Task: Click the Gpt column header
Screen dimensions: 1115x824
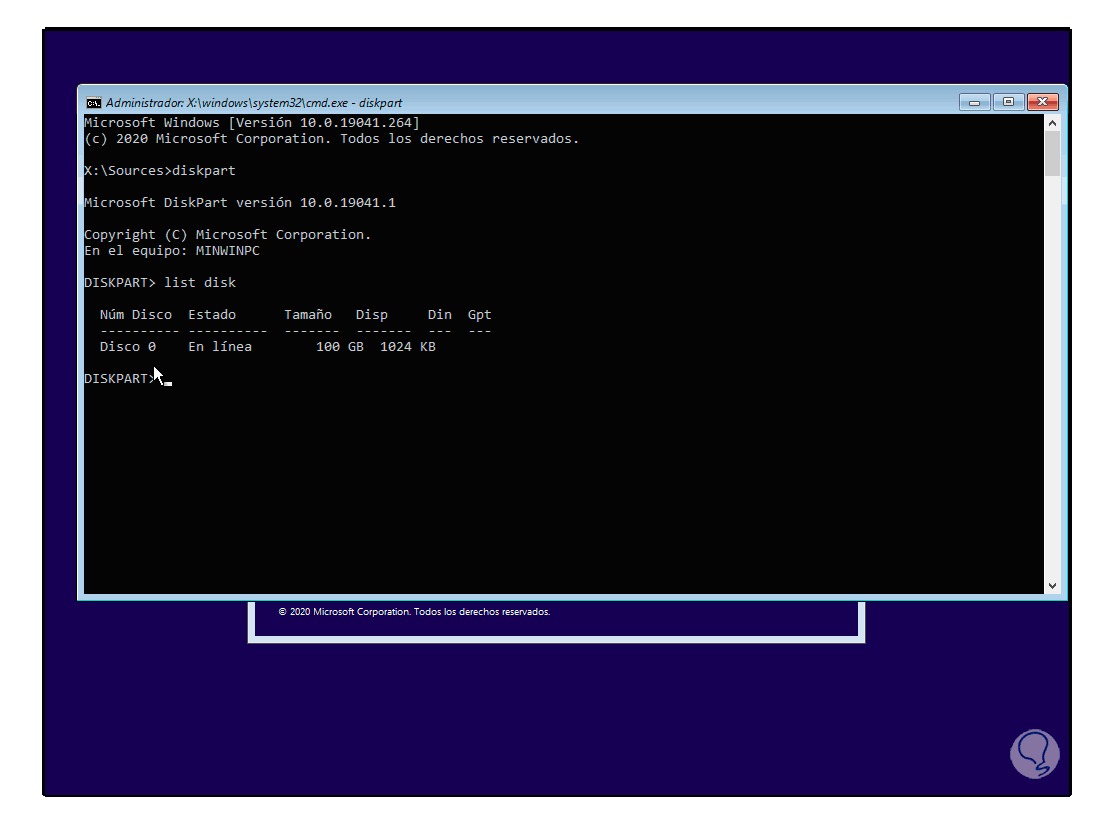Action: tap(478, 314)
